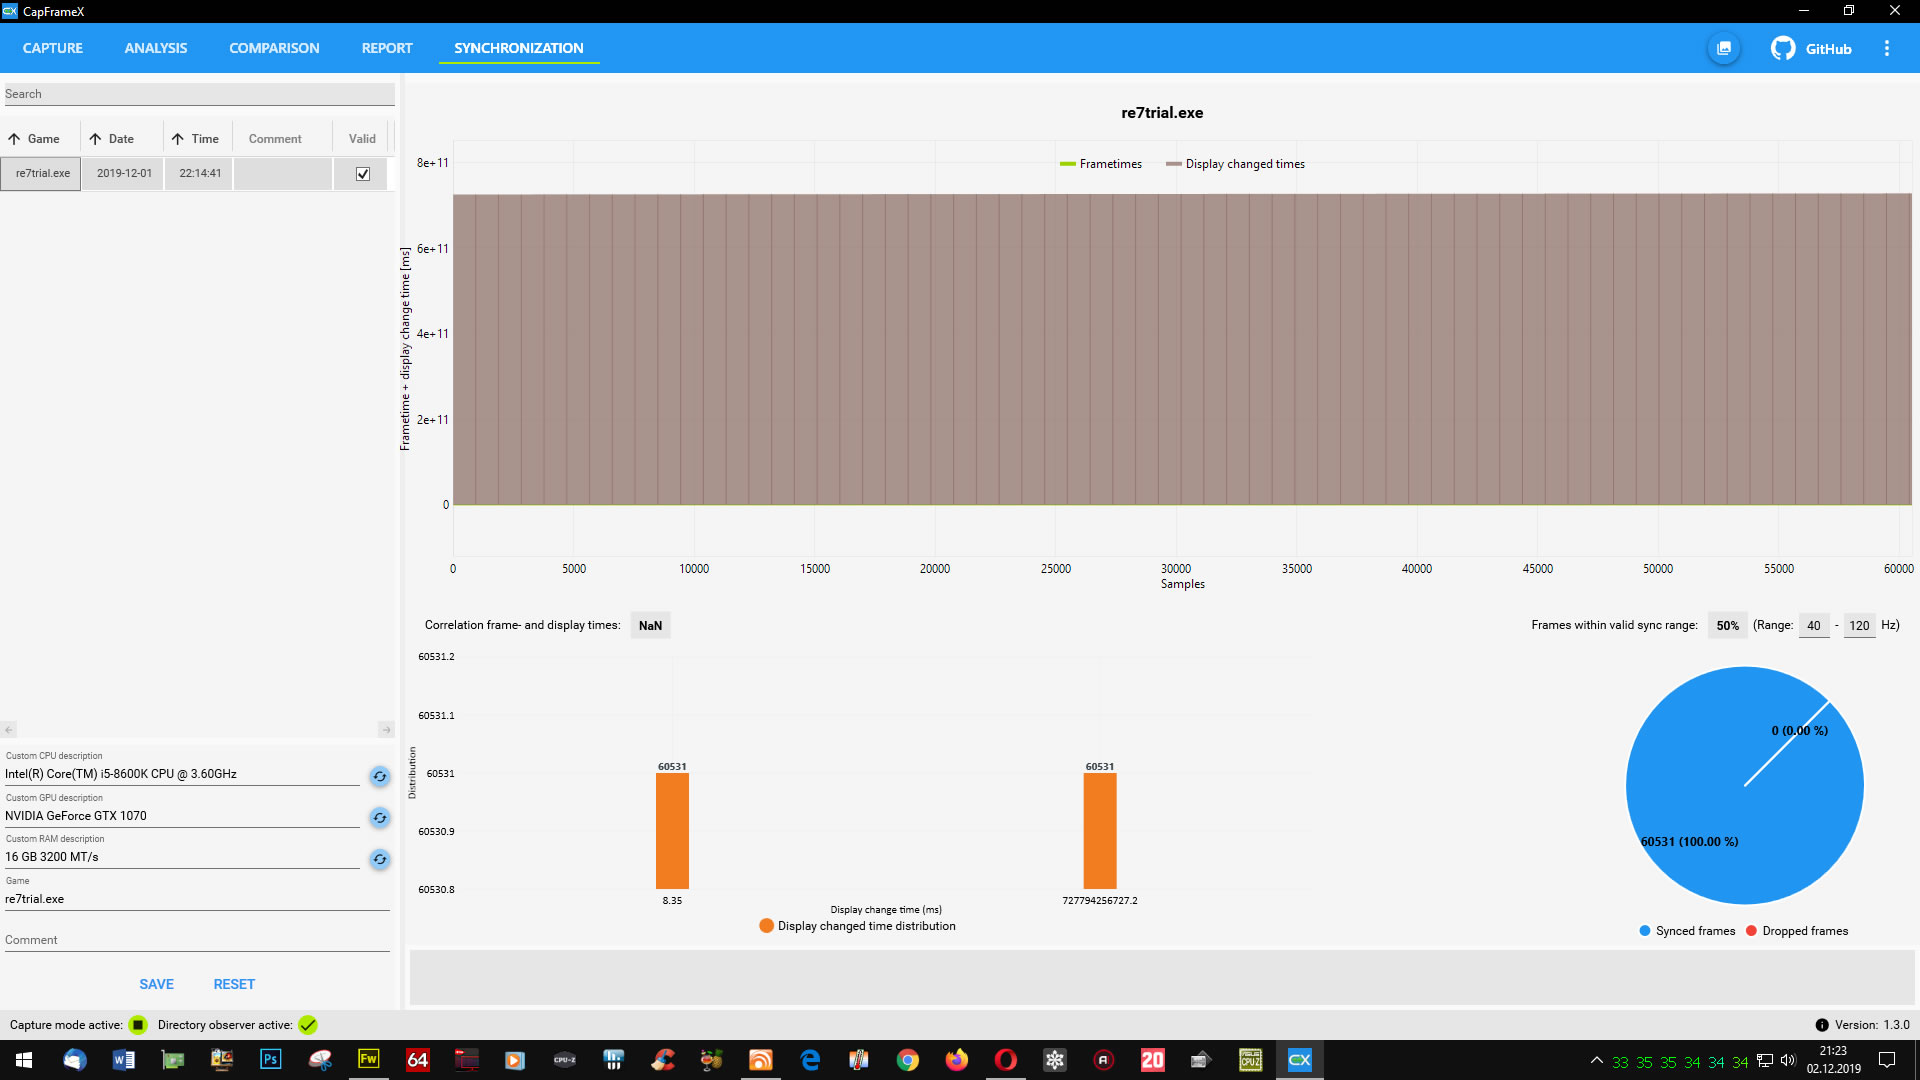Screen dimensions: 1920x1080
Task: Click the sync range lower Hz field
Action: point(1813,626)
